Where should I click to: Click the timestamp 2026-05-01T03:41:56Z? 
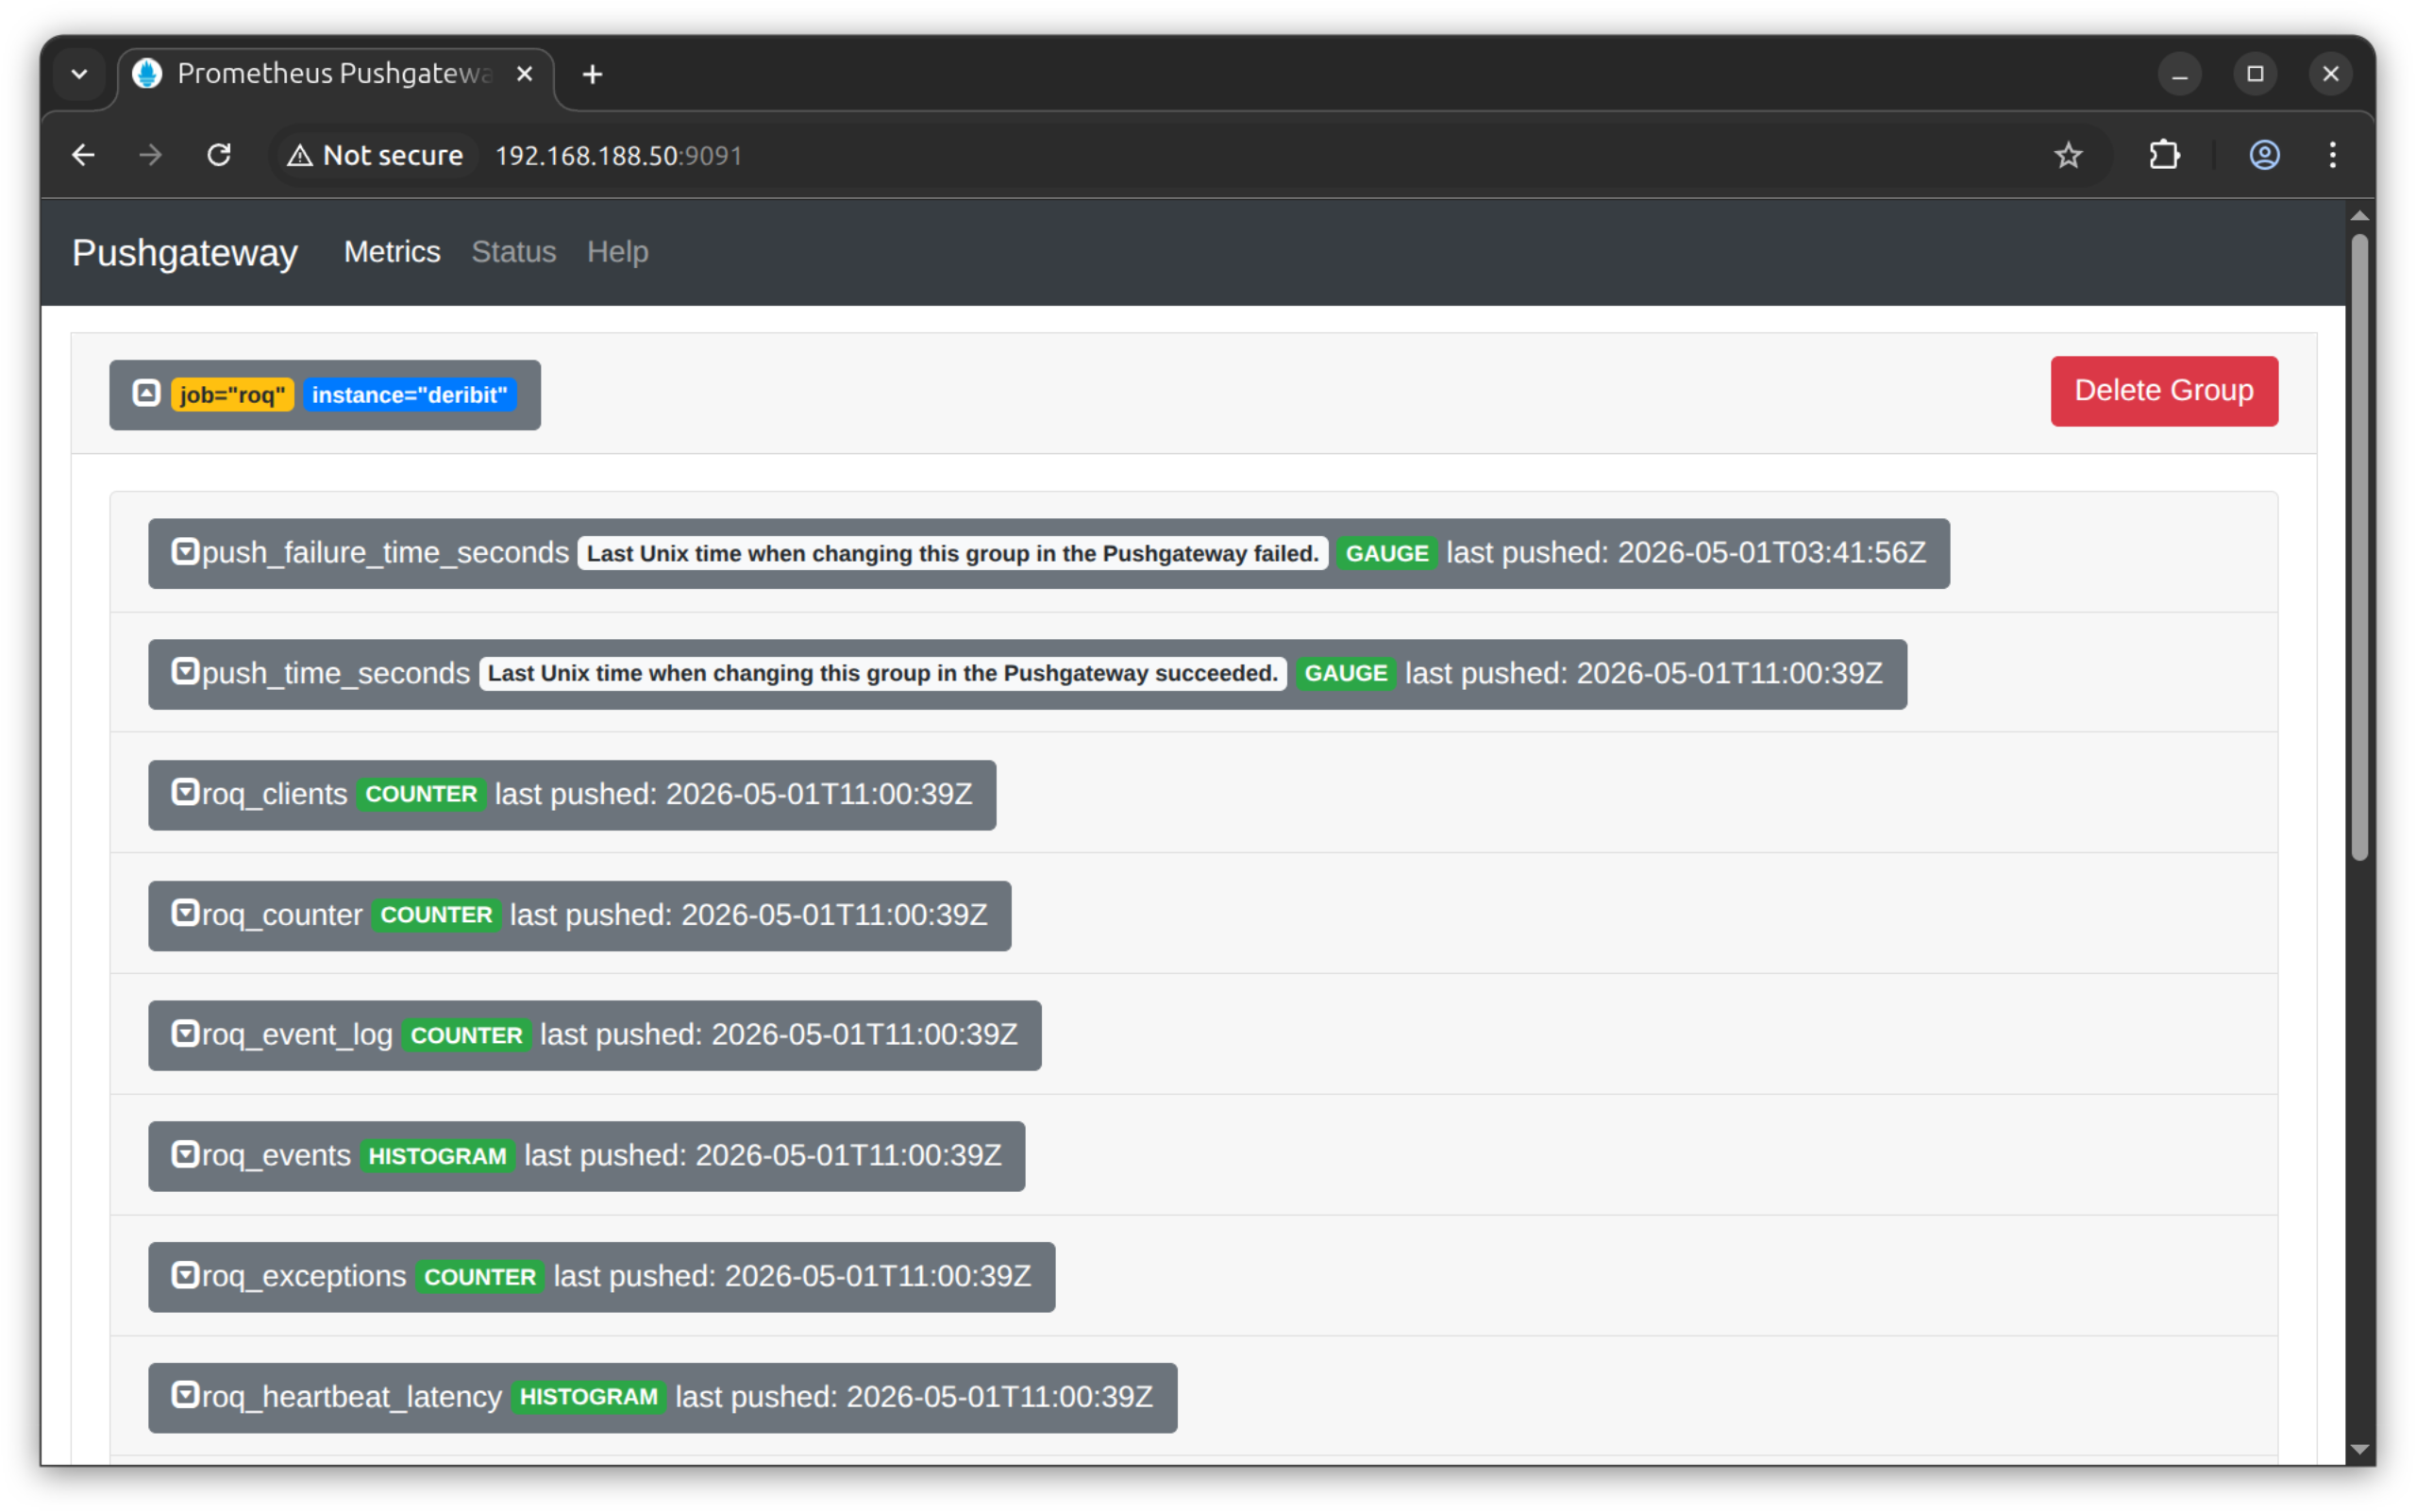[1772, 552]
